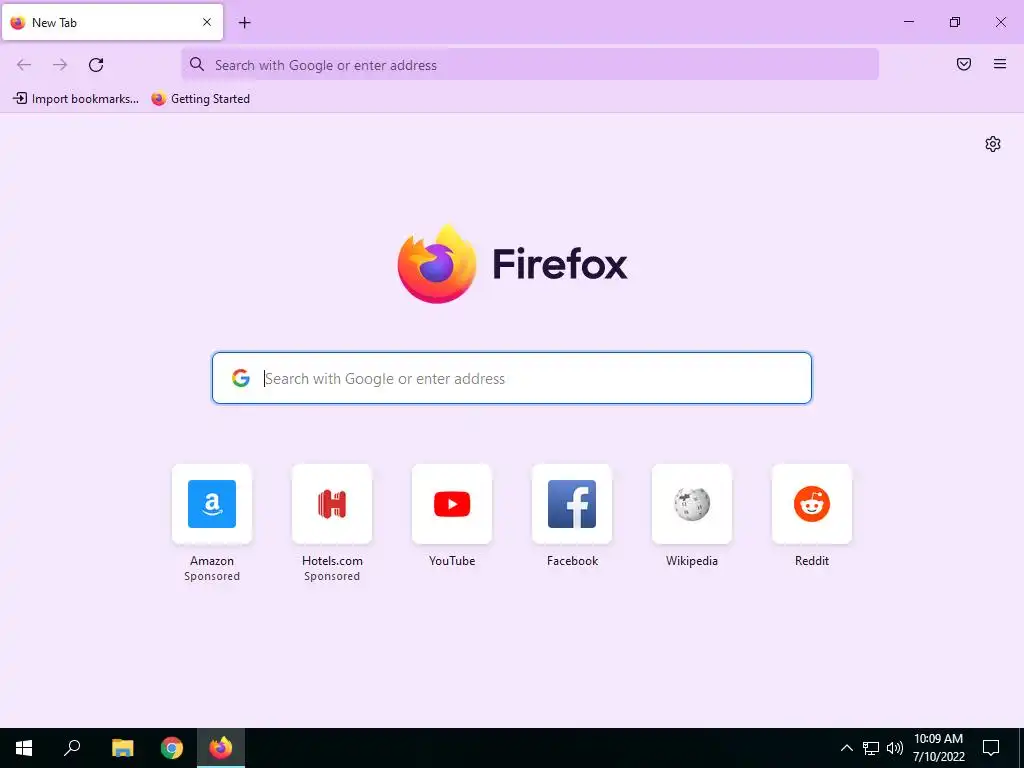This screenshot has width=1024, height=768.
Task: Minimize the Firefox window
Action: (908, 22)
